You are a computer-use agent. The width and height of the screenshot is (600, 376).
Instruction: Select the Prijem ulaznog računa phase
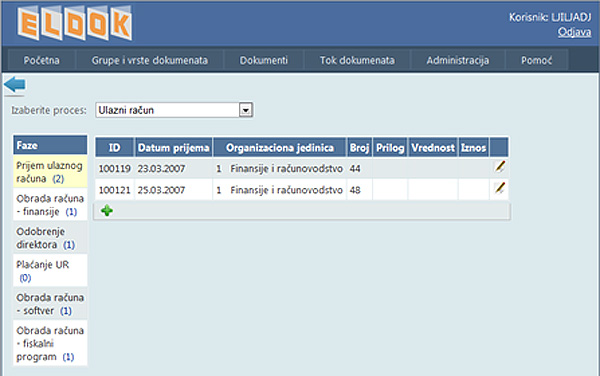click(x=50, y=172)
